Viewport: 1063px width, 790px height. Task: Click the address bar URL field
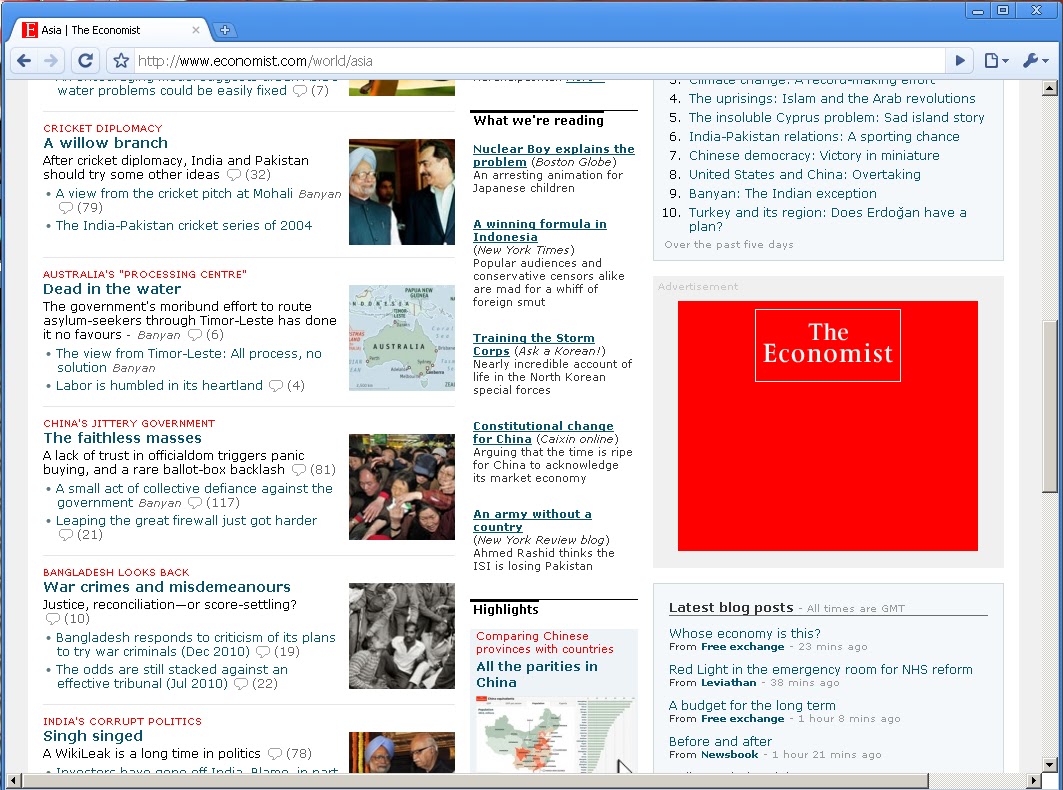point(540,61)
